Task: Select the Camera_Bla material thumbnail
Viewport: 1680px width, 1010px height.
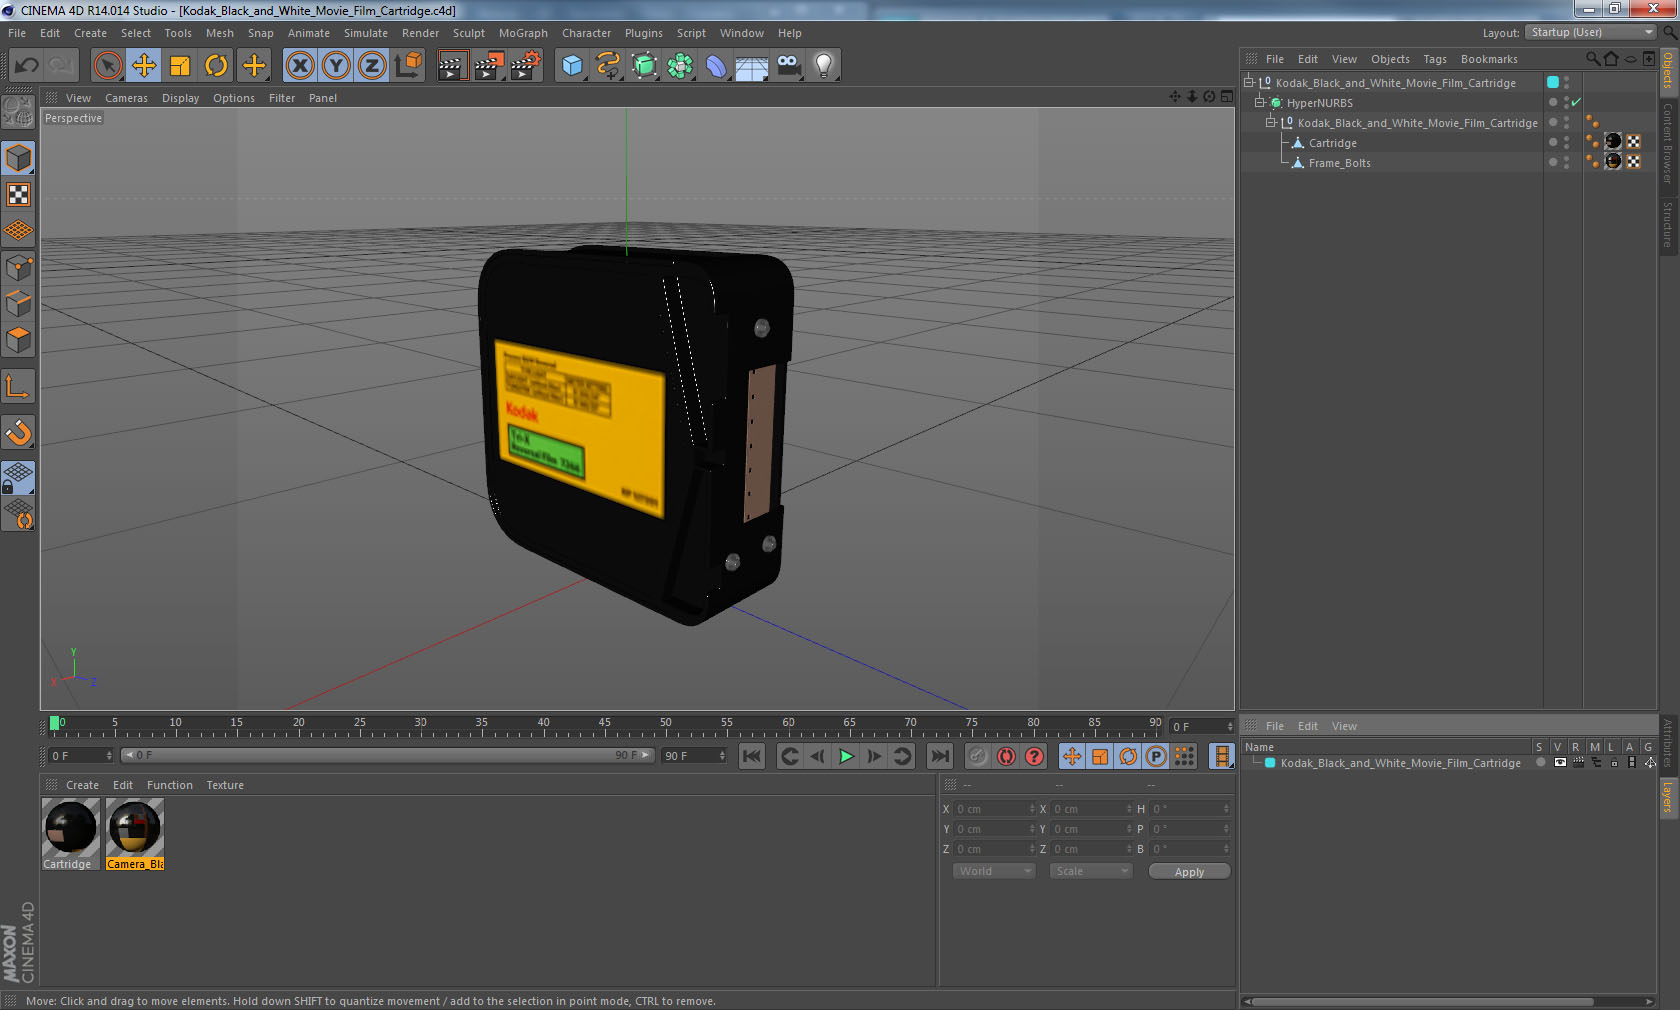Action: (134, 829)
